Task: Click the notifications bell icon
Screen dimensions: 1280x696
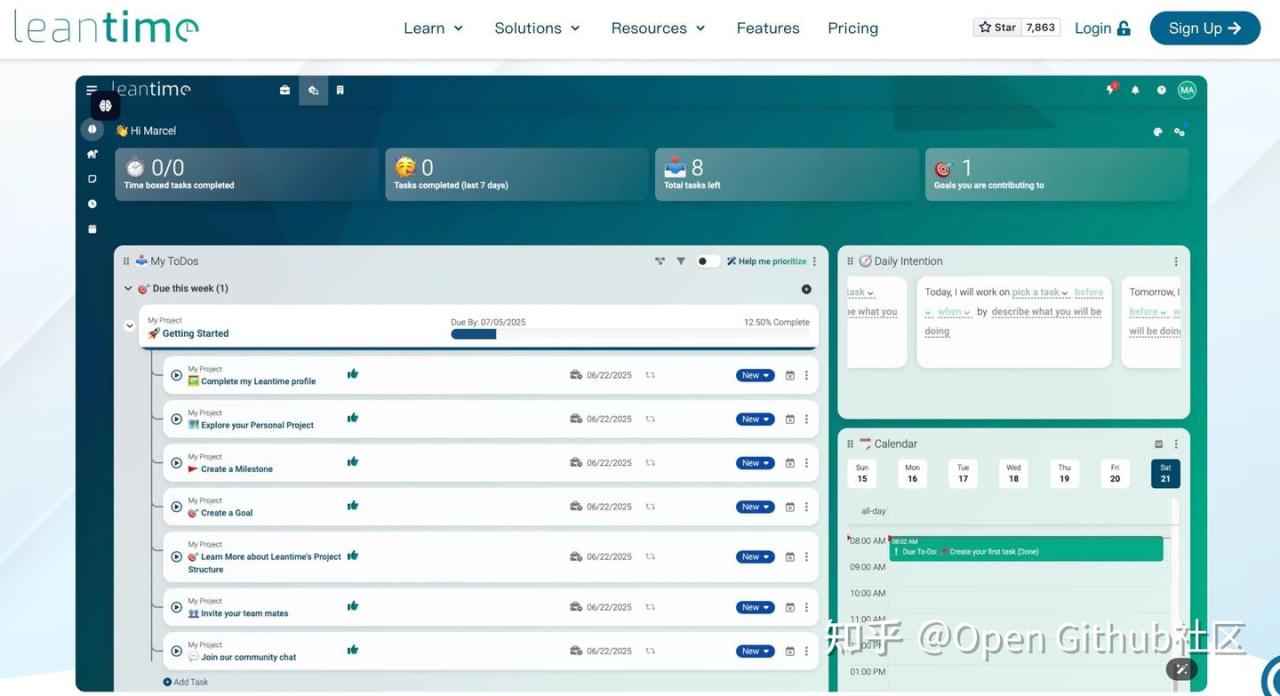Action: (x=1135, y=90)
